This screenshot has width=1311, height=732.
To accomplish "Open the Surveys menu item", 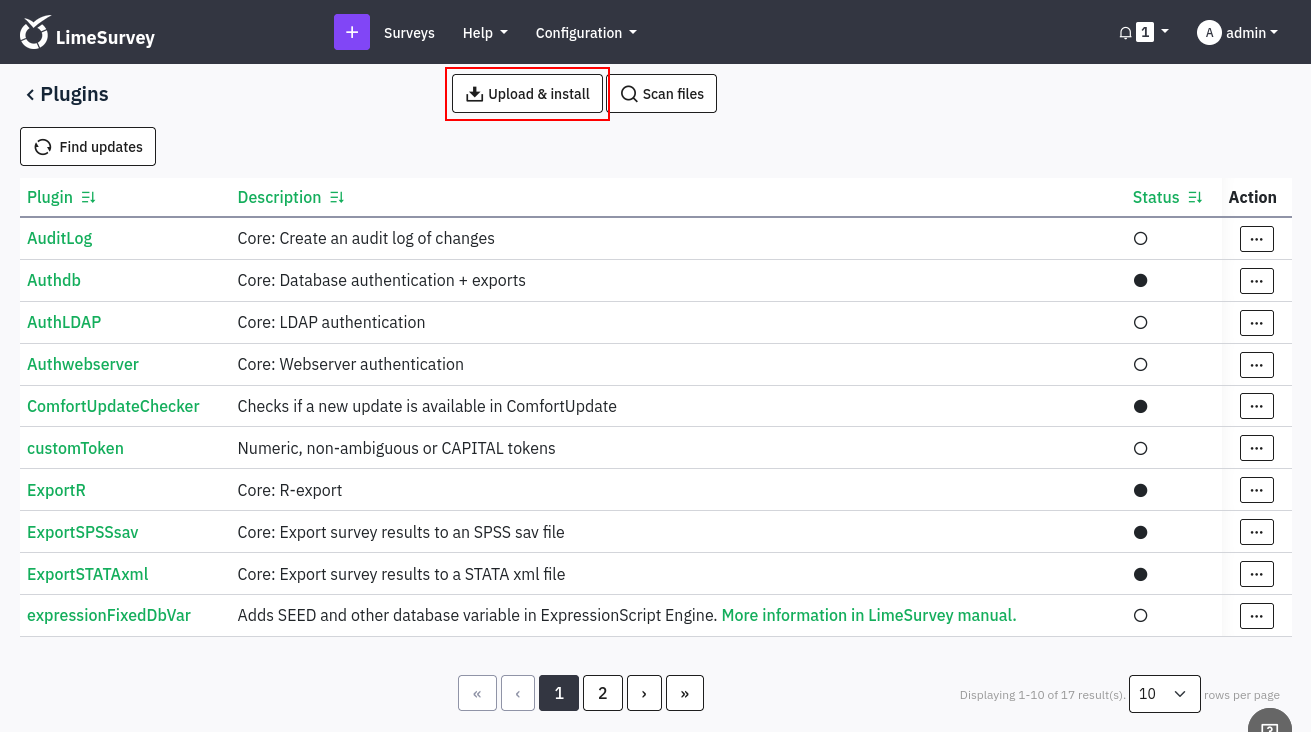I will 409,33.
